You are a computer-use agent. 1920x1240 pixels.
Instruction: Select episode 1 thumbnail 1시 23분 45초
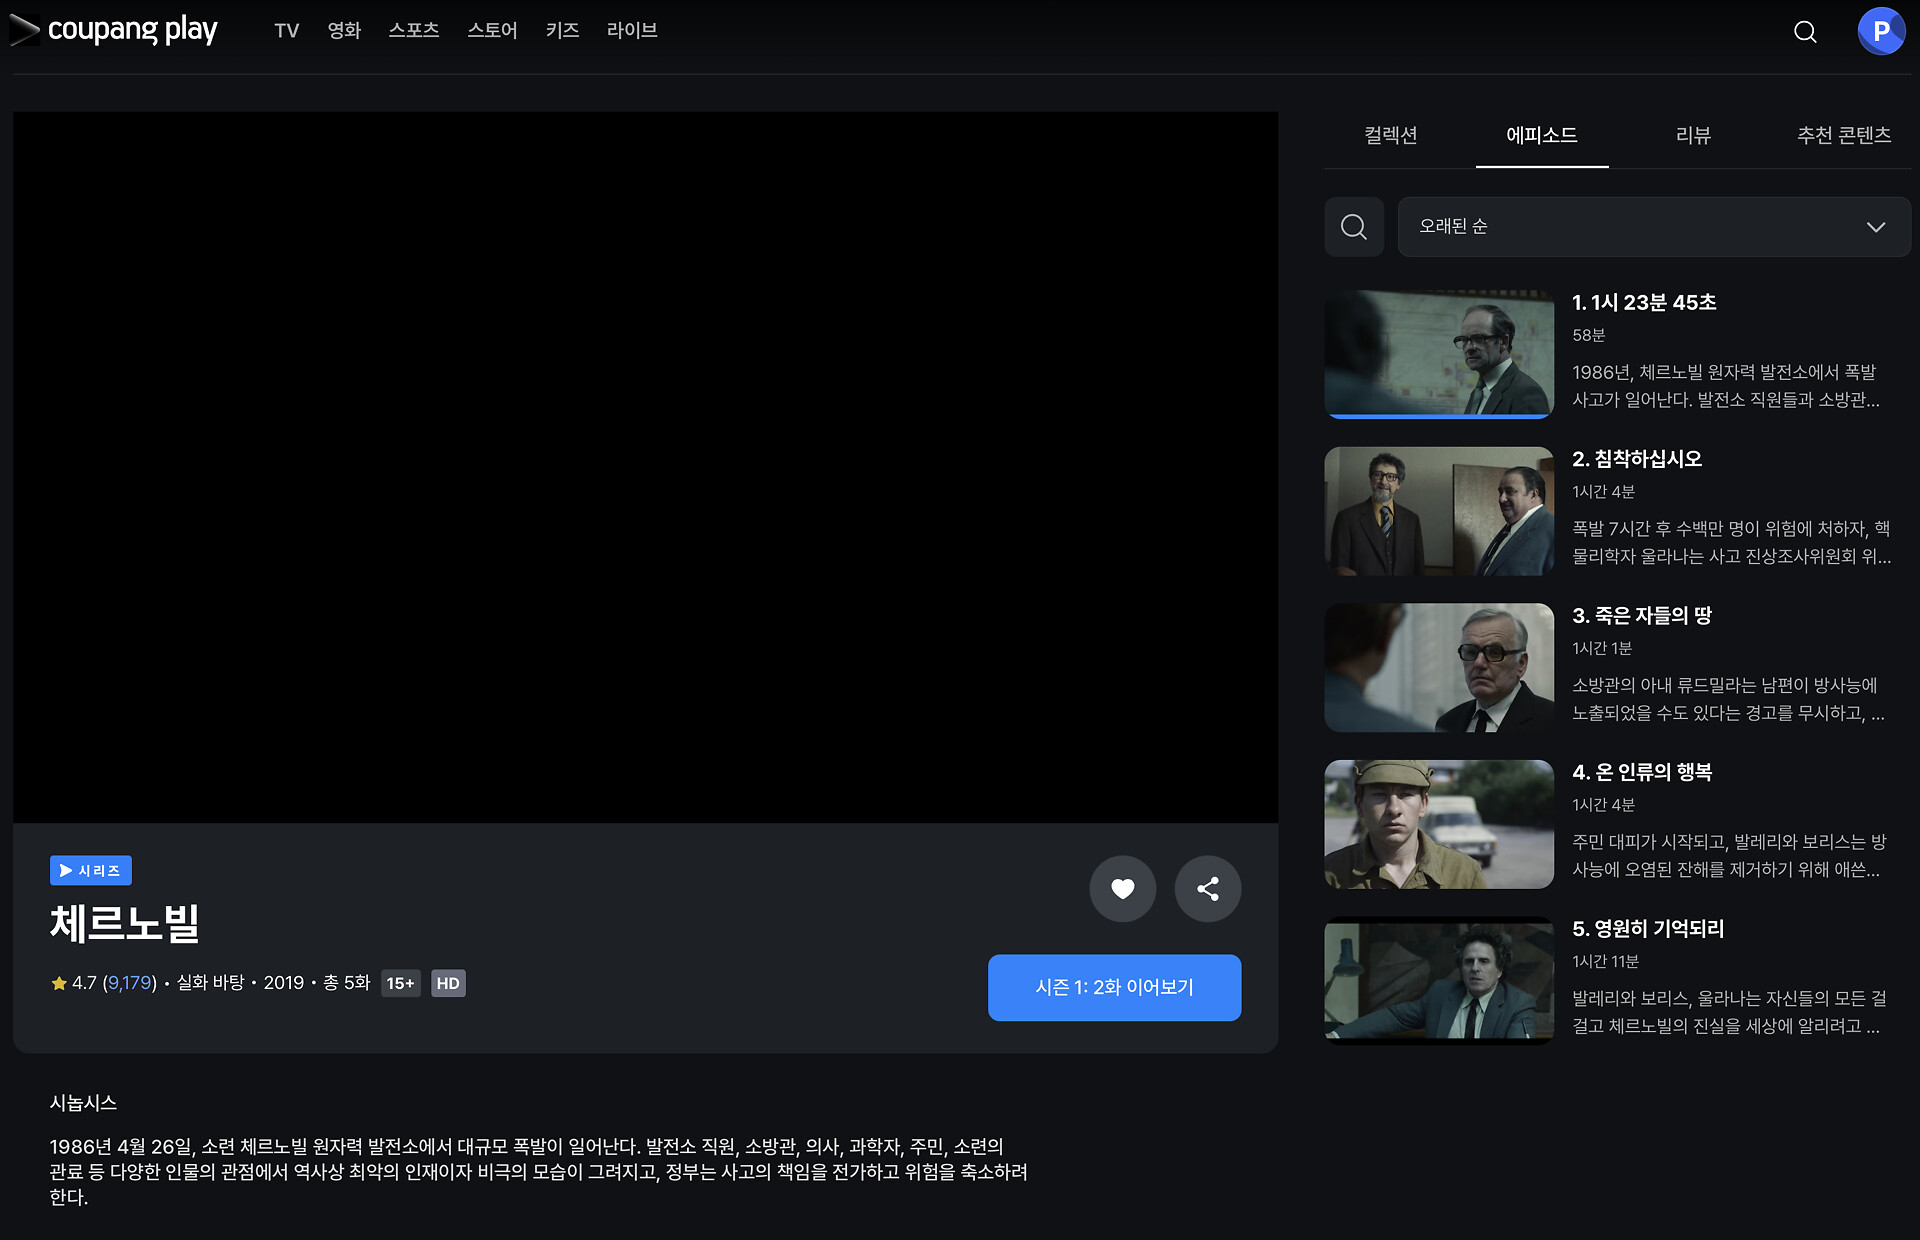(1438, 354)
